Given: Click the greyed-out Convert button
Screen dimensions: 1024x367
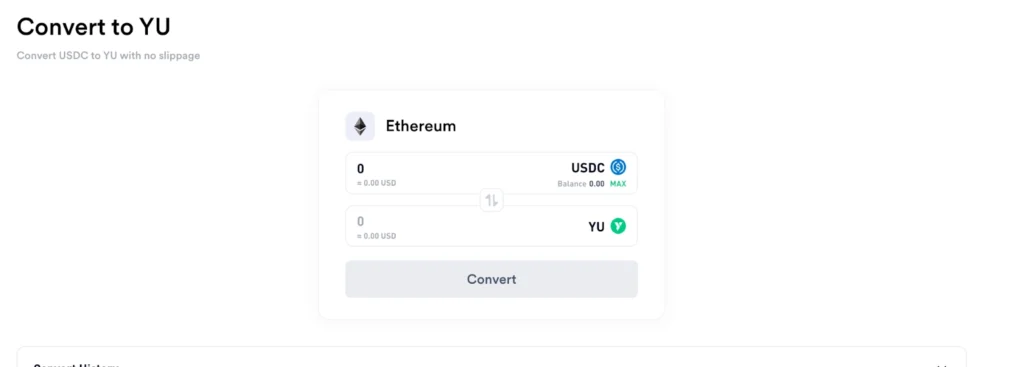Looking at the screenshot, I should tap(491, 279).
